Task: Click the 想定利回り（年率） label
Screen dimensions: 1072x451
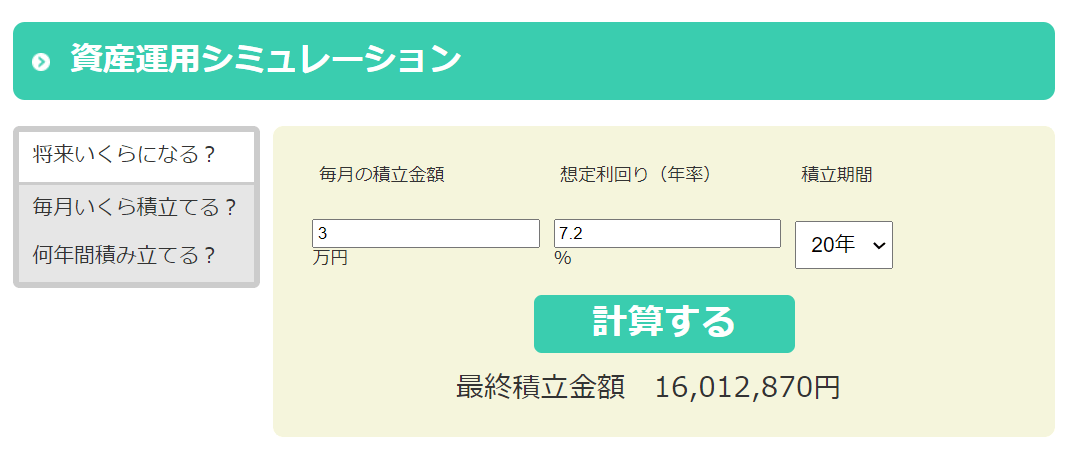Action: [636, 175]
